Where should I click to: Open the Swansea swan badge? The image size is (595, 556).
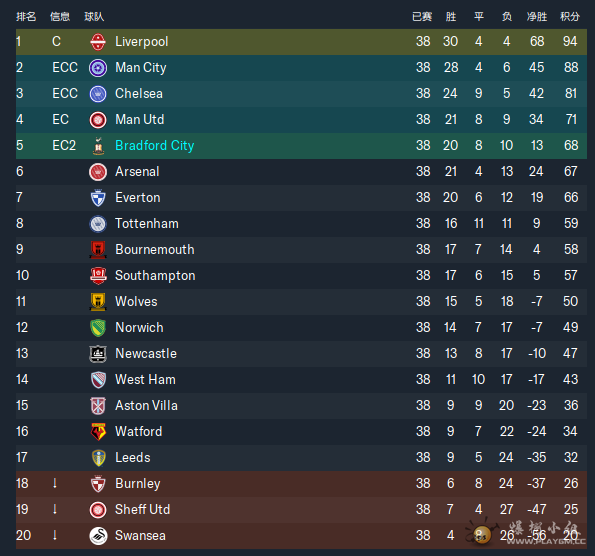click(98, 536)
